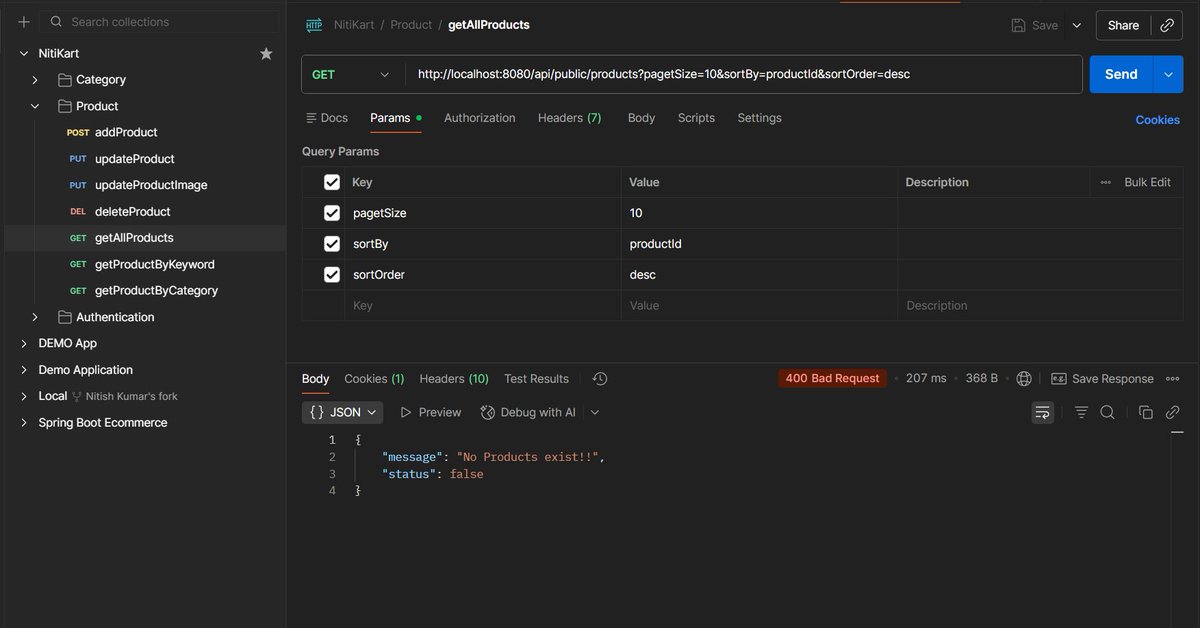The width and height of the screenshot is (1200, 628).
Task: Click the save disk icon
Action: [1018, 25]
